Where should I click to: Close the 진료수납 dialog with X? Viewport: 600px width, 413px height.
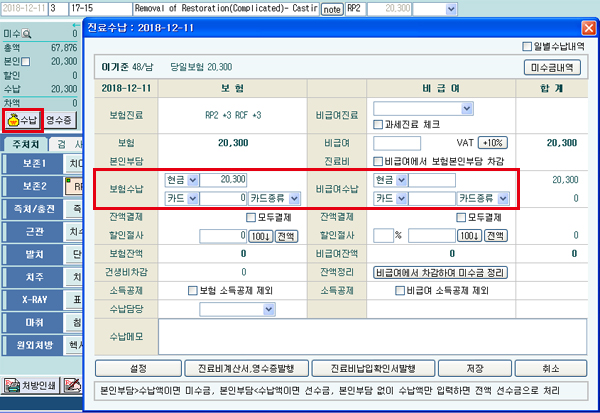(589, 28)
